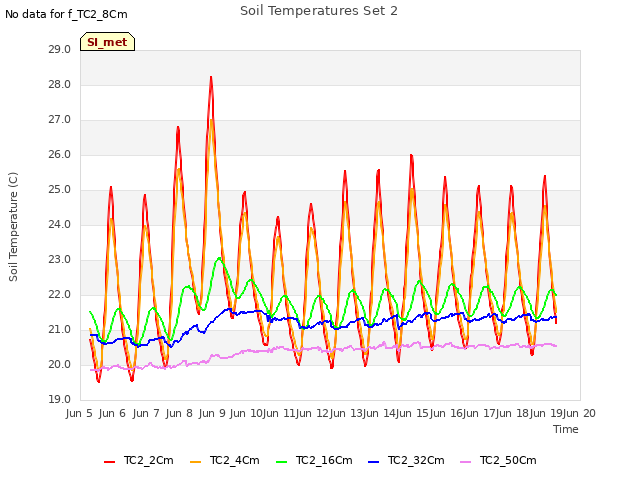
Task: Click the Jun 9 x-axis tick label
Action: click(x=212, y=413)
